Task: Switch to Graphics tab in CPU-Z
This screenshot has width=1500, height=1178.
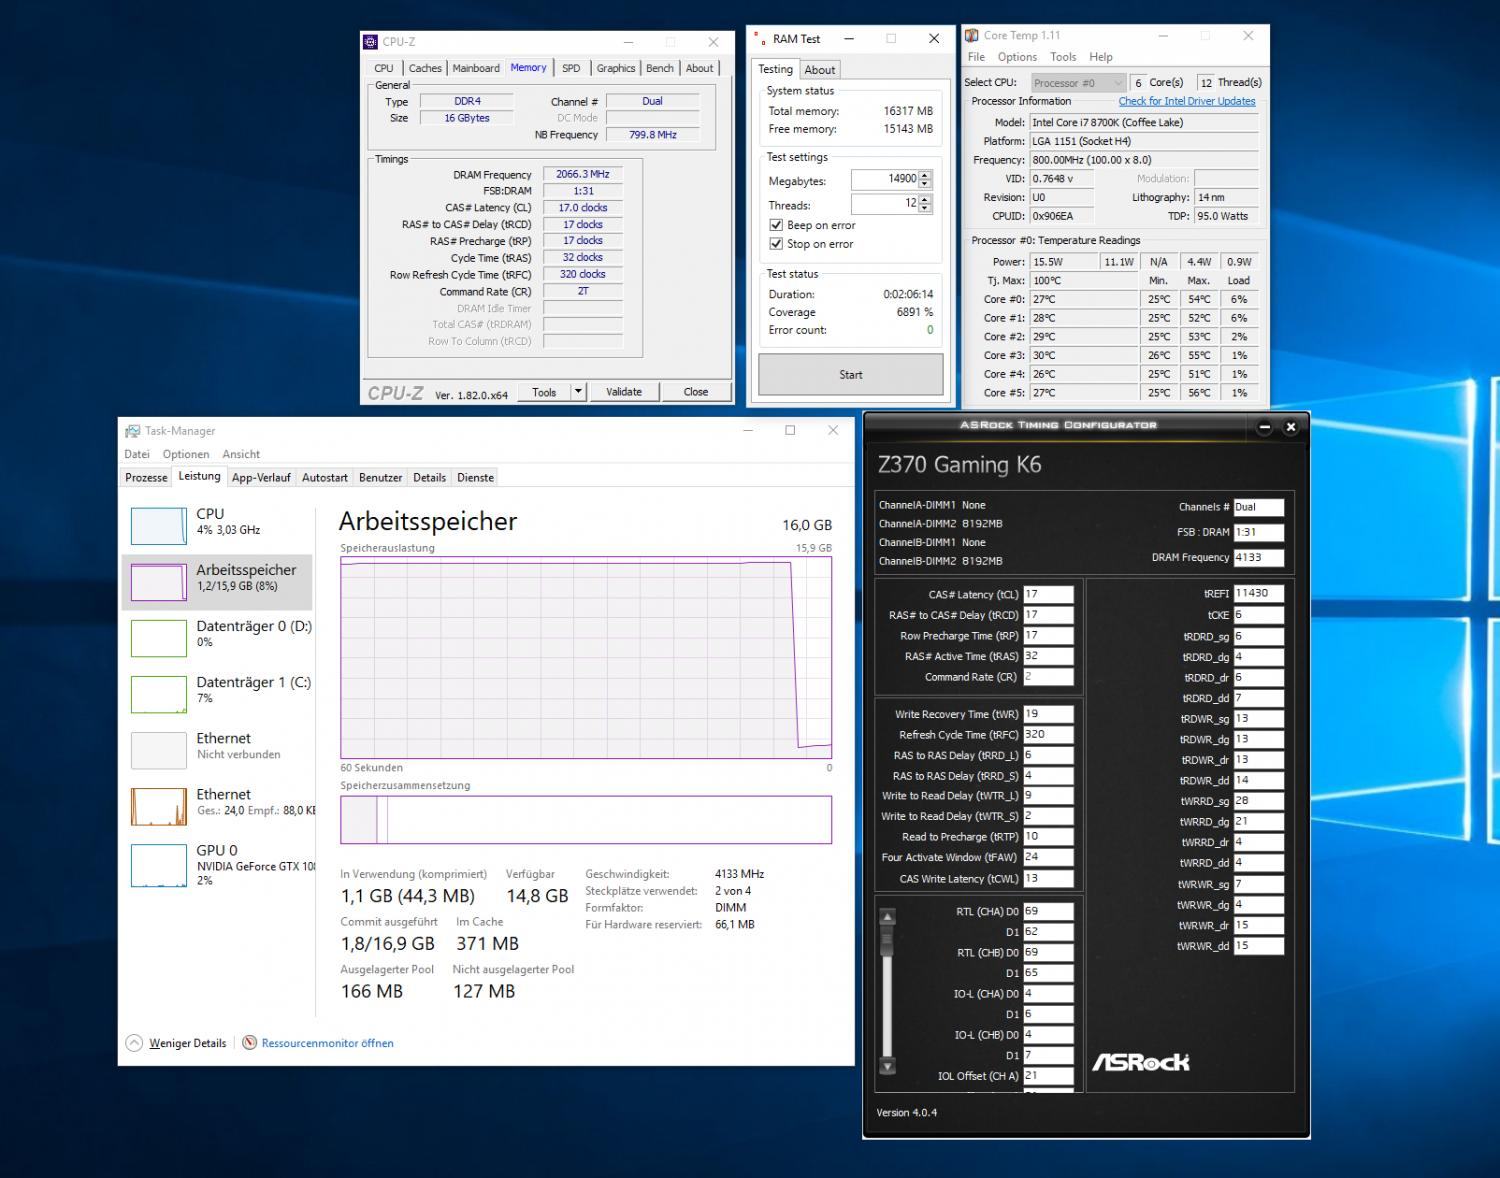Action: [616, 68]
